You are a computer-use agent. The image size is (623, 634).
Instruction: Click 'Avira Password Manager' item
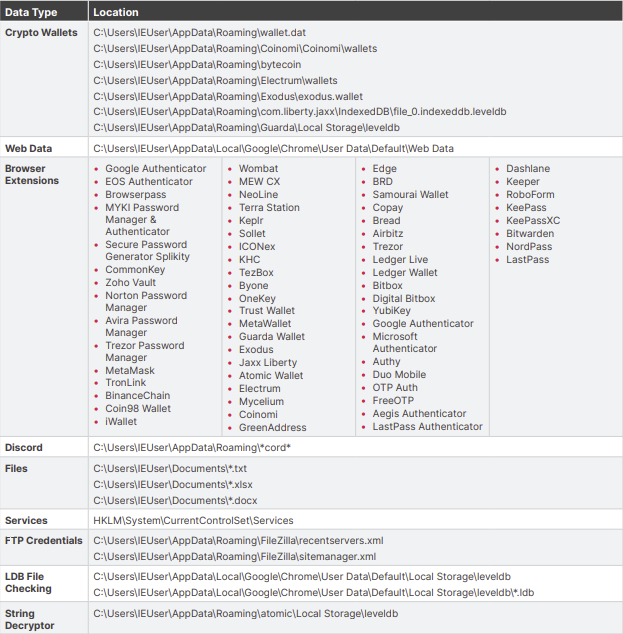click(x=141, y=326)
